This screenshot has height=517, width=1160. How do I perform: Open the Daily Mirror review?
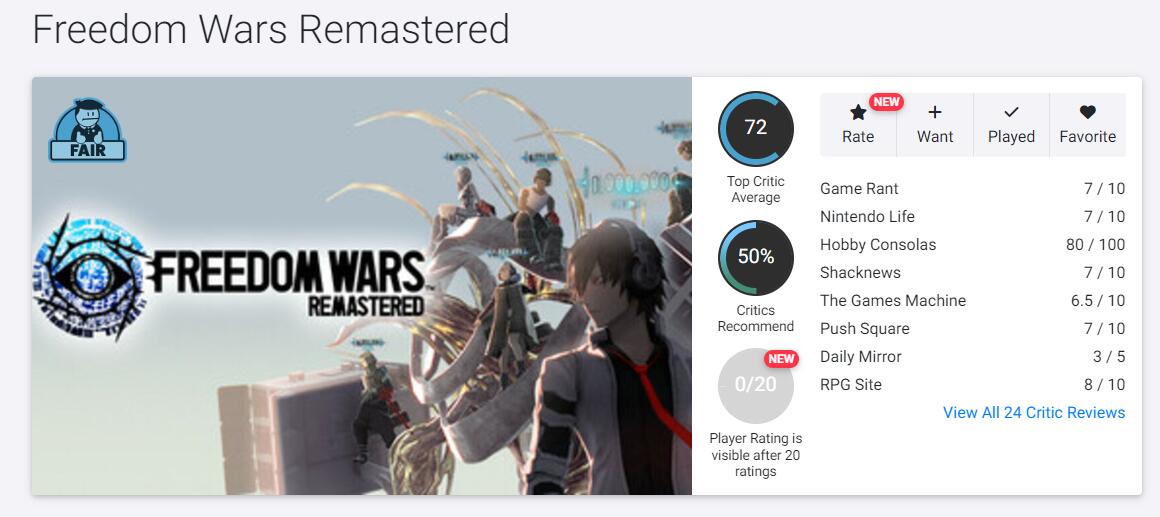(x=861, y=357)
